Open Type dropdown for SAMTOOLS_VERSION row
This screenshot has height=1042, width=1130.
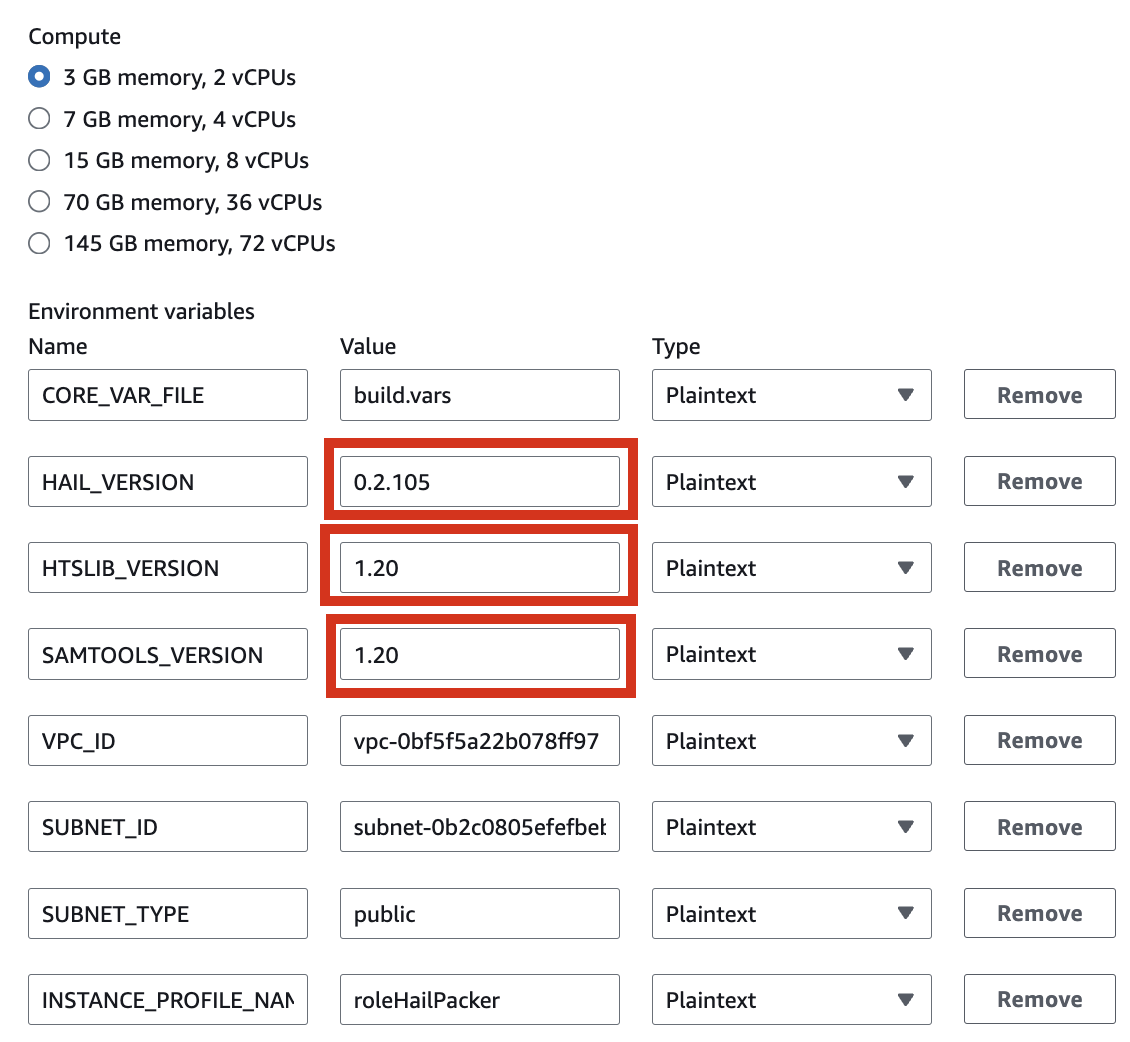coord(791,655)
